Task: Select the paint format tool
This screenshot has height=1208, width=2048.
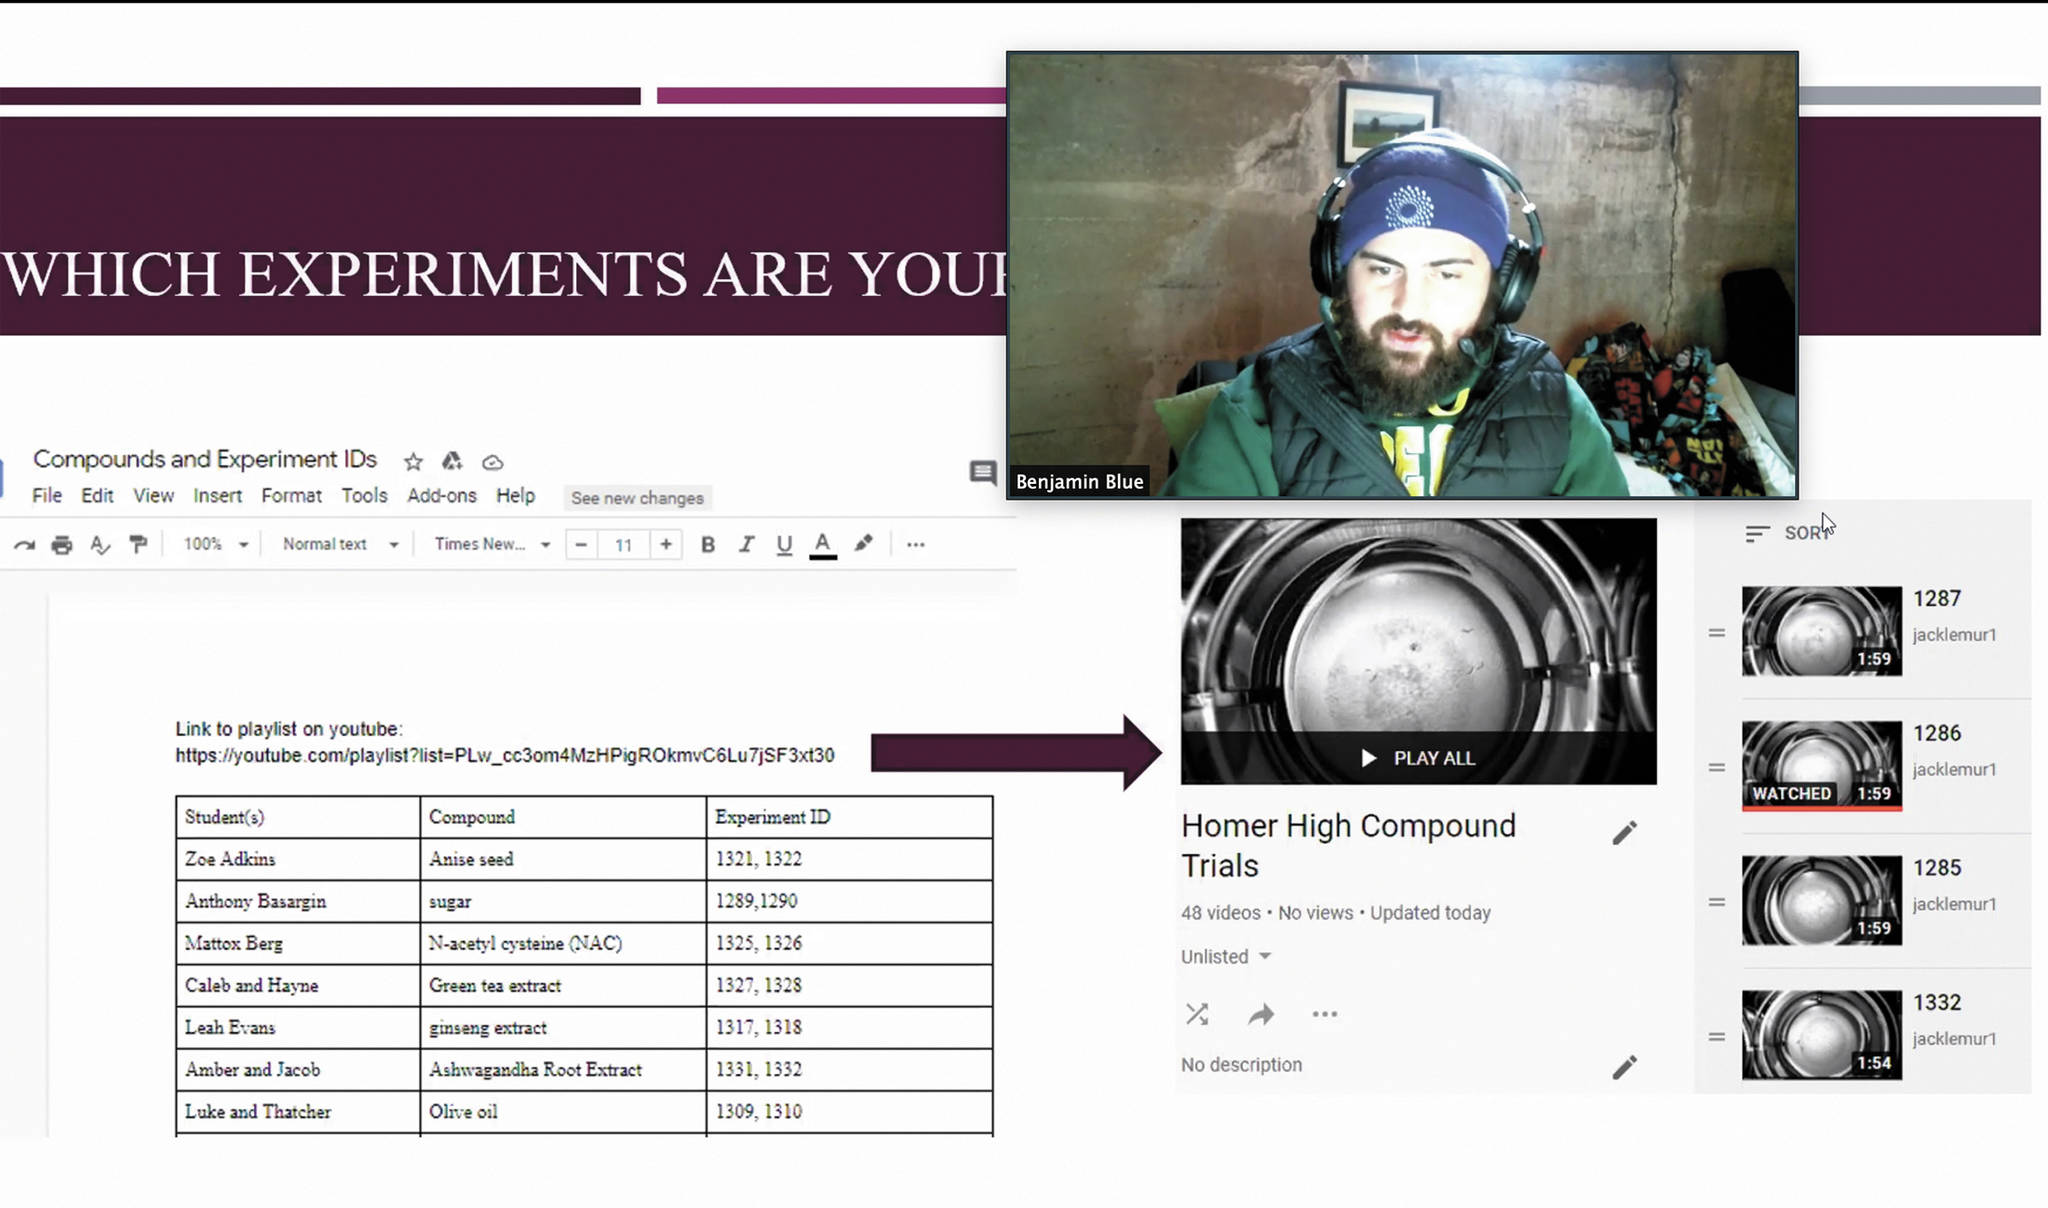Action: 139,544
